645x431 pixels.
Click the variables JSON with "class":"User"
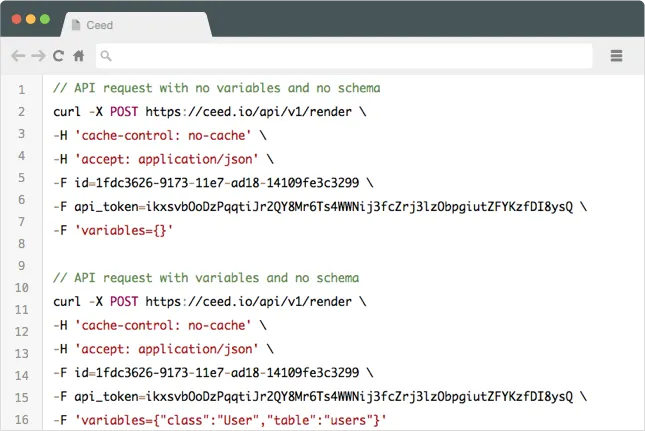[231, 420]
